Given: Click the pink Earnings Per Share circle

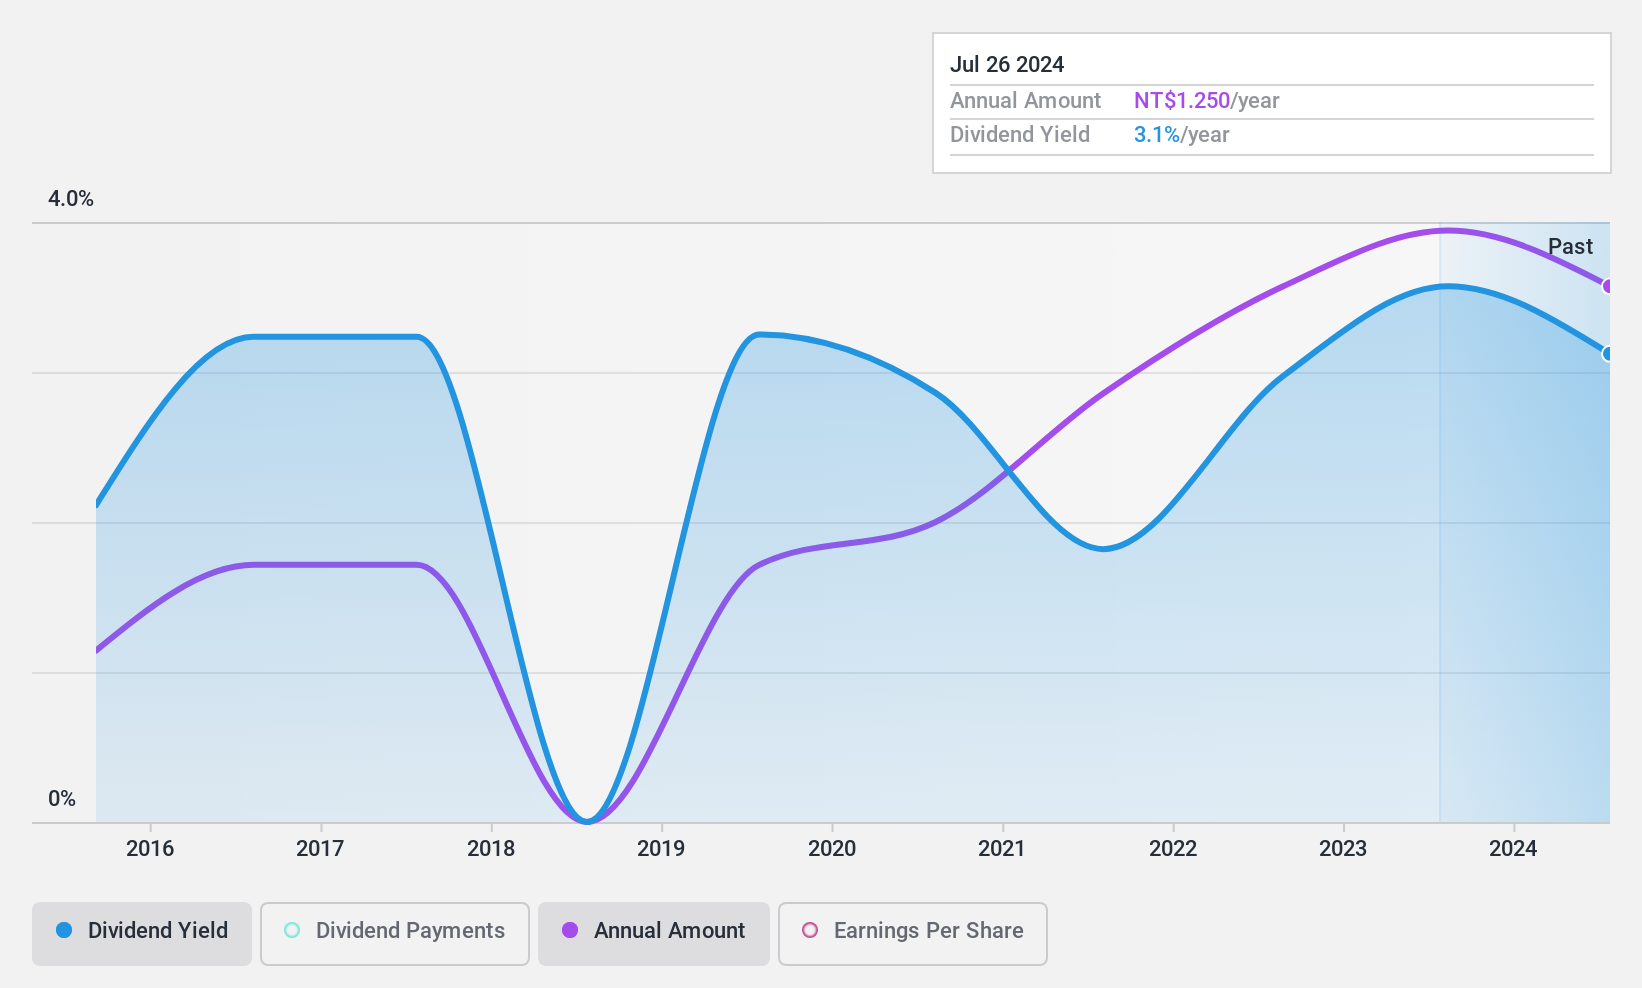Looking at the screenshot, I should (x=810, y=930).
